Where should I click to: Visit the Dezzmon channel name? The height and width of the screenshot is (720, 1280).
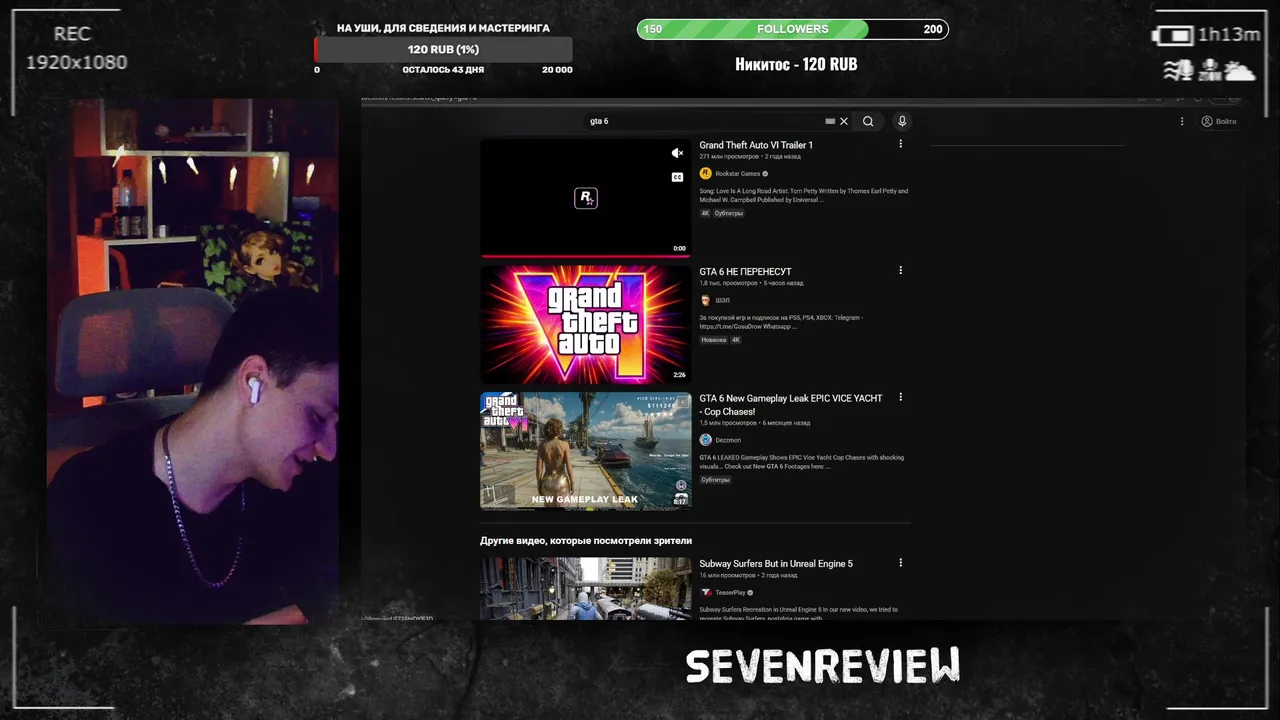(x=728, y=440)
